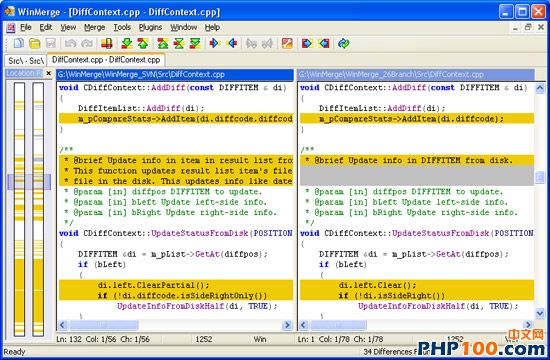Click the document icon left of File menu
The image size is (550, 360).
pyautogui.click(x=11, y=27)
